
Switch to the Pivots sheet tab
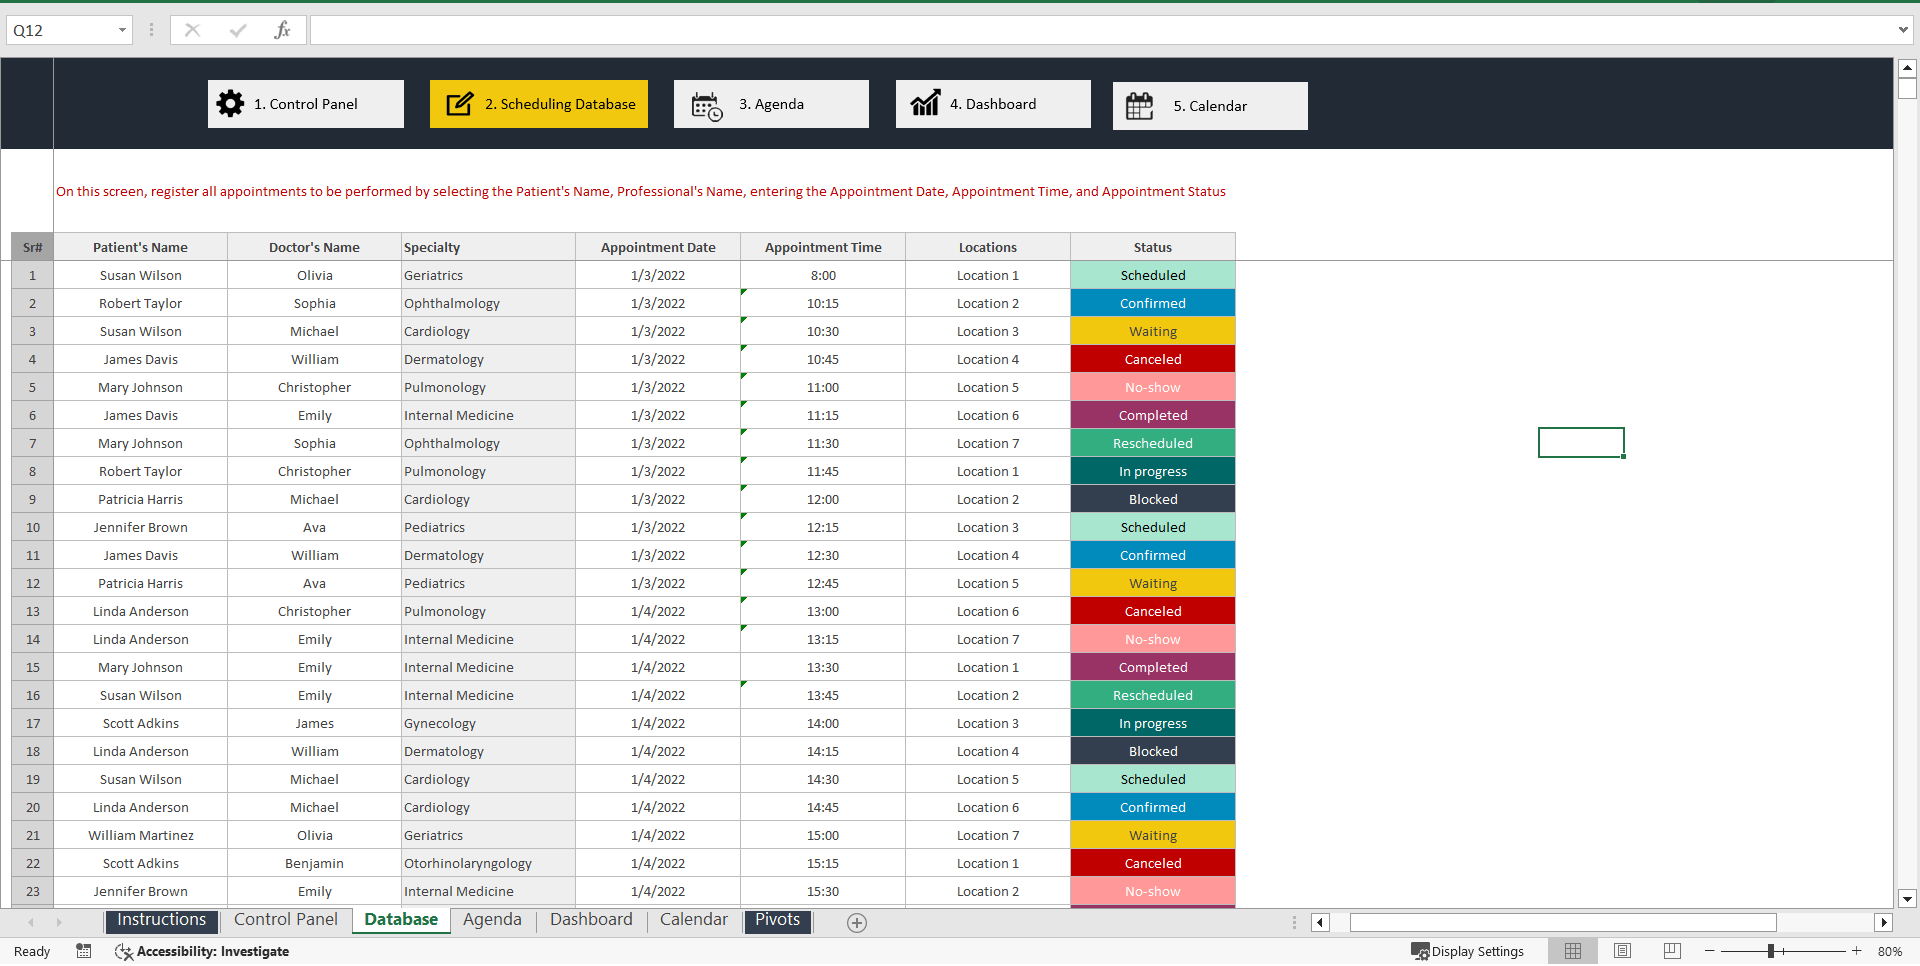click(777, 920)
